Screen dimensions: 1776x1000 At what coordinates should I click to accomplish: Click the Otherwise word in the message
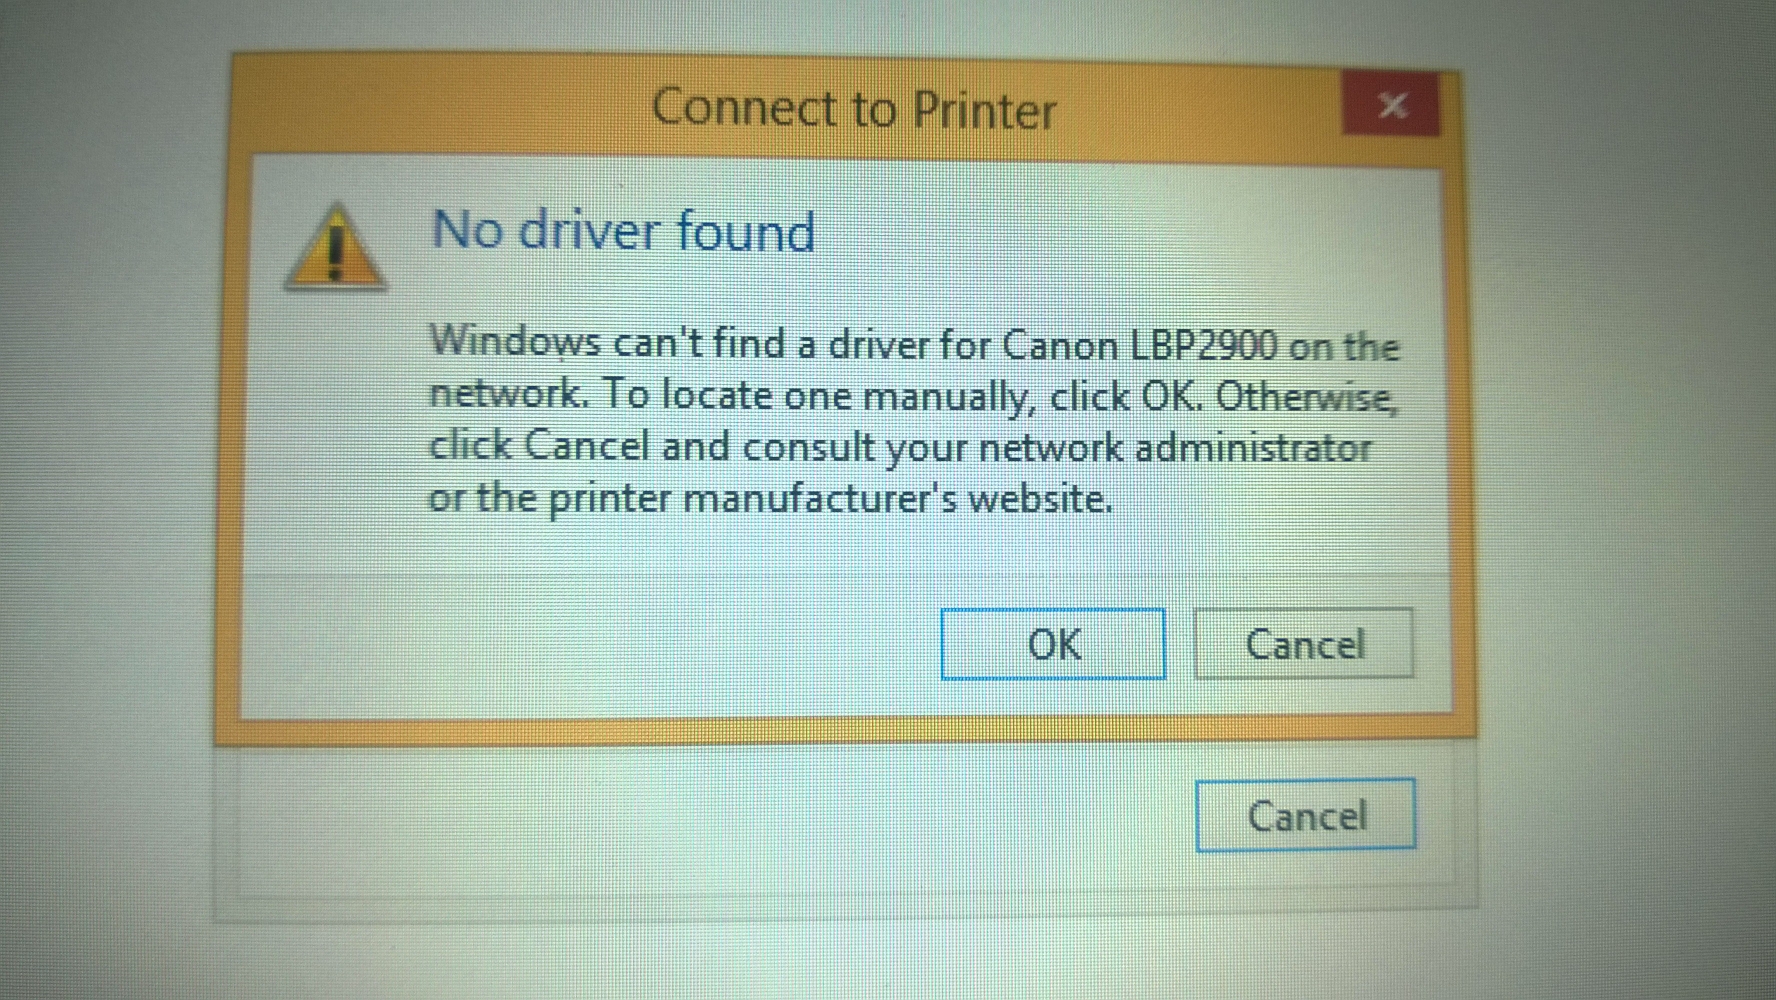tap(1307, 398)
